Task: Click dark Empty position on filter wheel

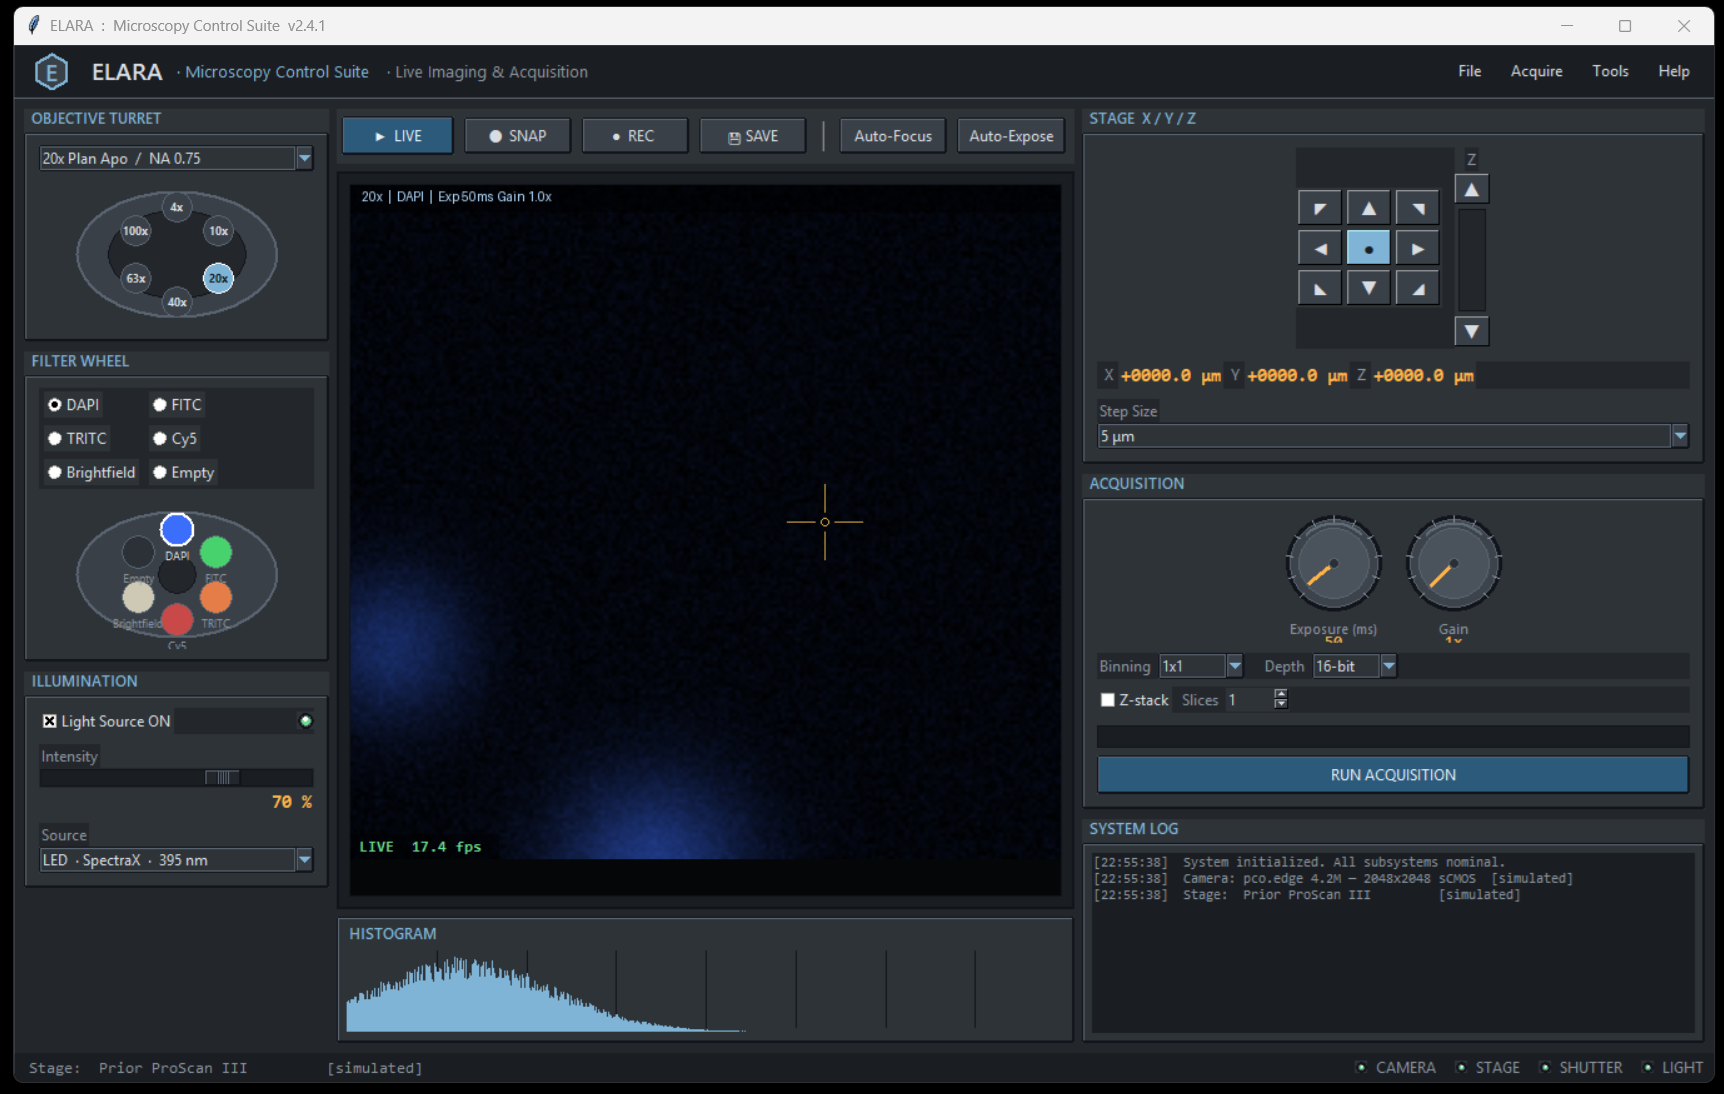Action: (138, 551)
